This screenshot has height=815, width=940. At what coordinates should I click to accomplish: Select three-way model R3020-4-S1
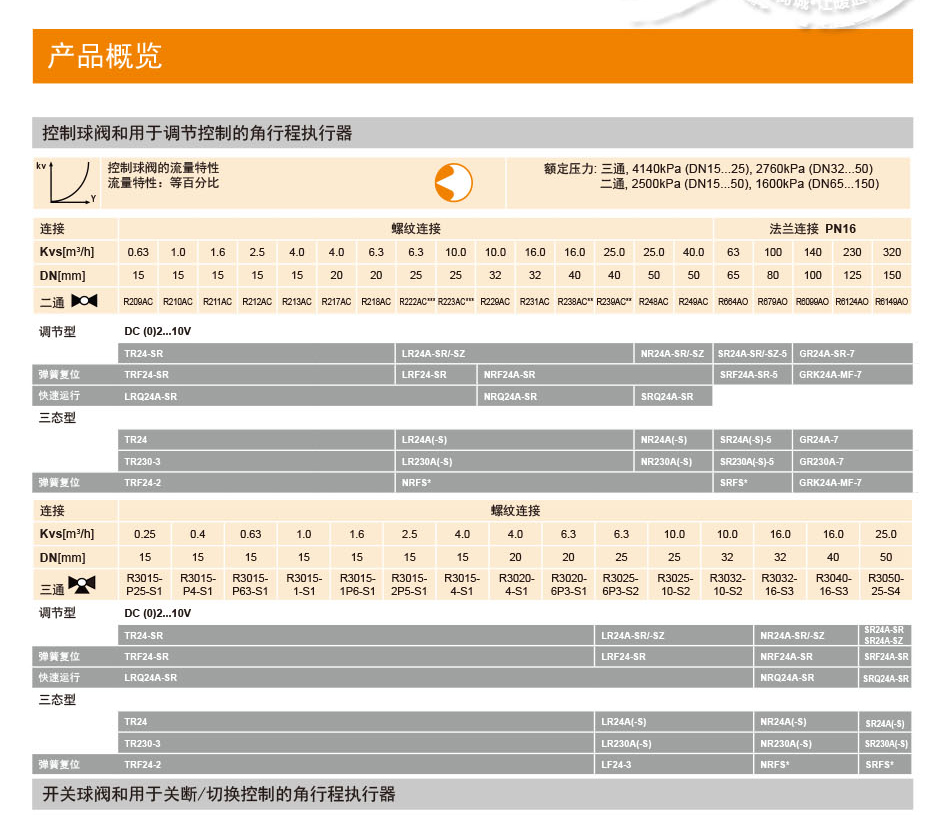(x=516, y=585)
